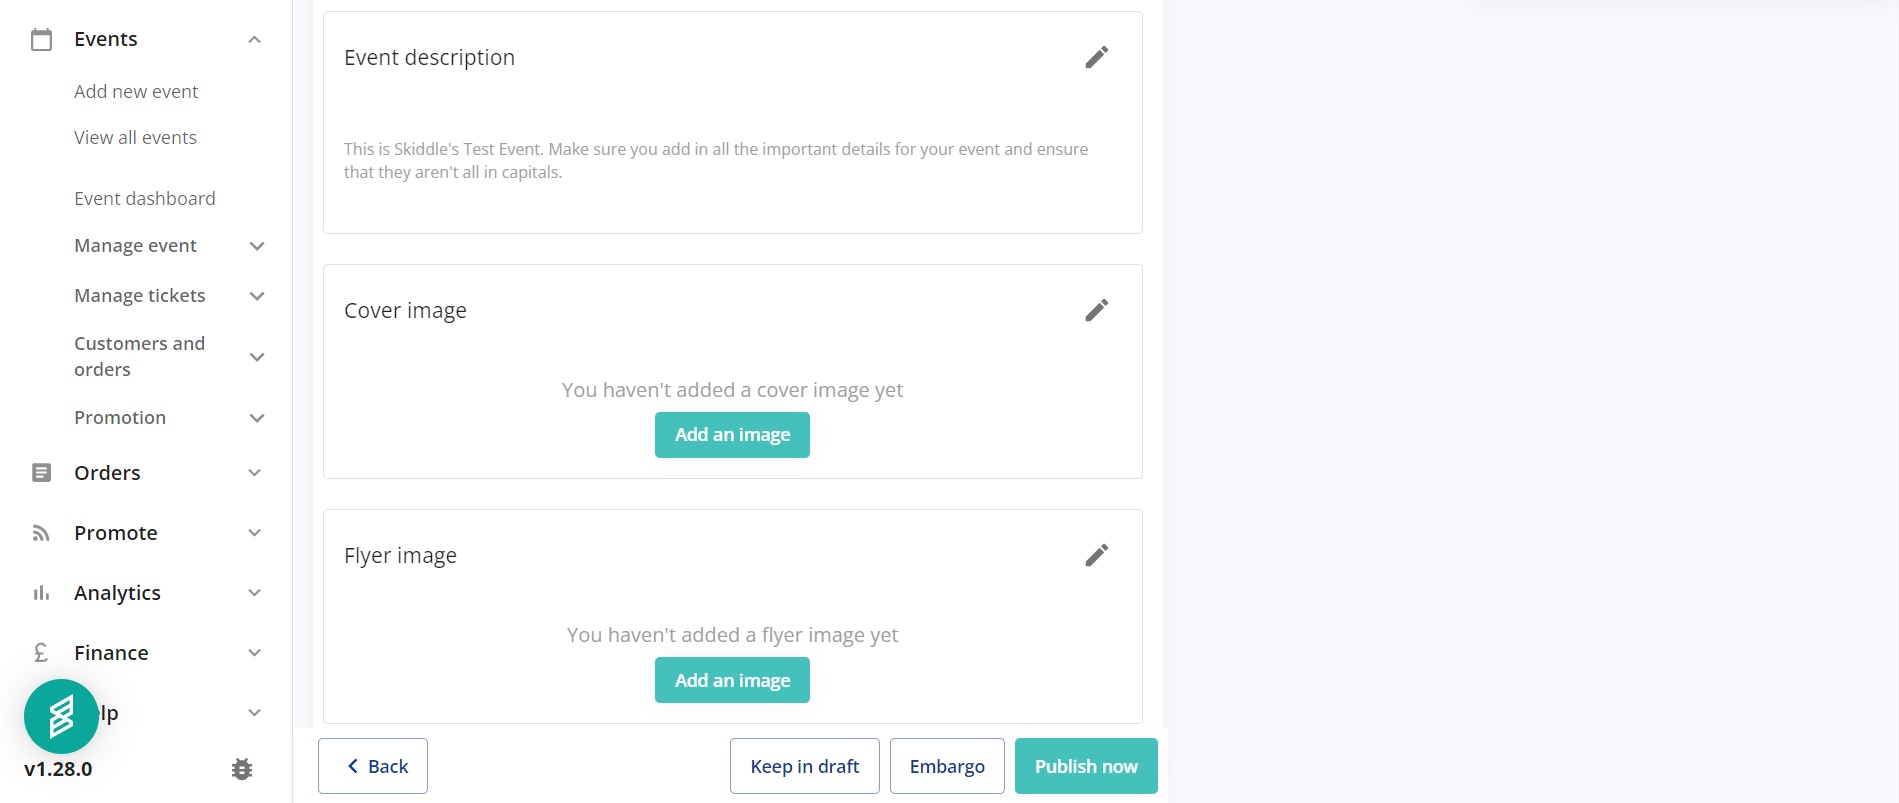Click the Finance pound sign icon

coord(41,653)
